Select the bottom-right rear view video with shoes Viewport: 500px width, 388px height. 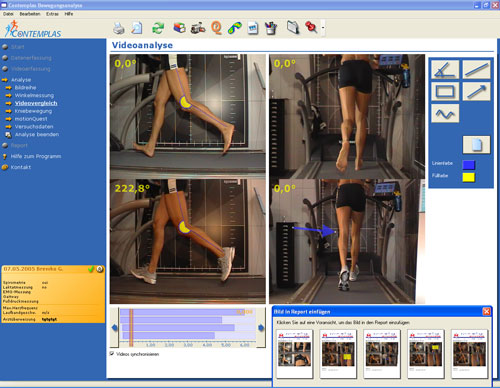coord(347,241)
